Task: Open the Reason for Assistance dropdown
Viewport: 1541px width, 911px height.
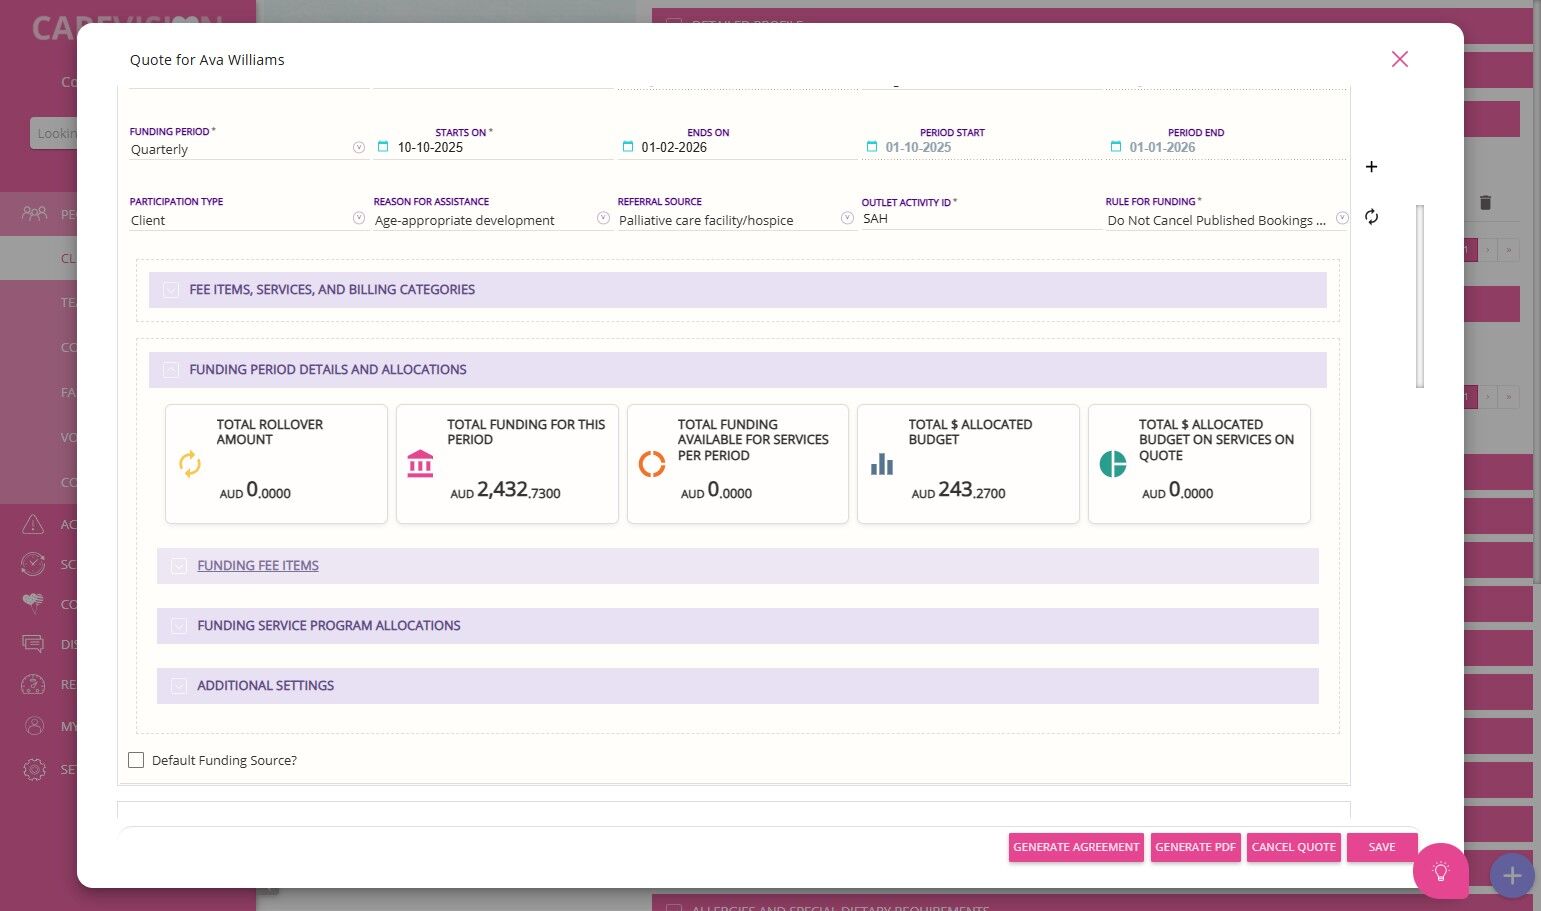Action: coord(603,218)
